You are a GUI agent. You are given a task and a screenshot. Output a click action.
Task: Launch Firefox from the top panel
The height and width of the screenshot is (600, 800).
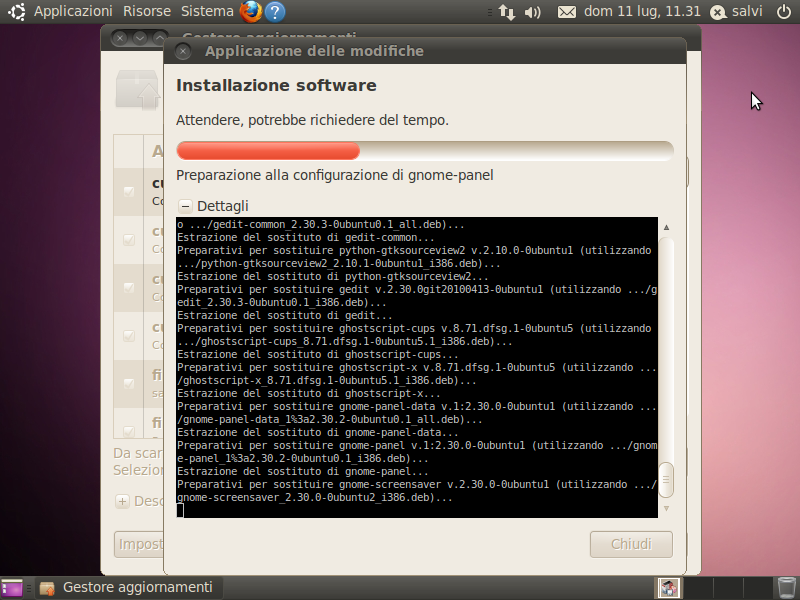coord(251,11)
